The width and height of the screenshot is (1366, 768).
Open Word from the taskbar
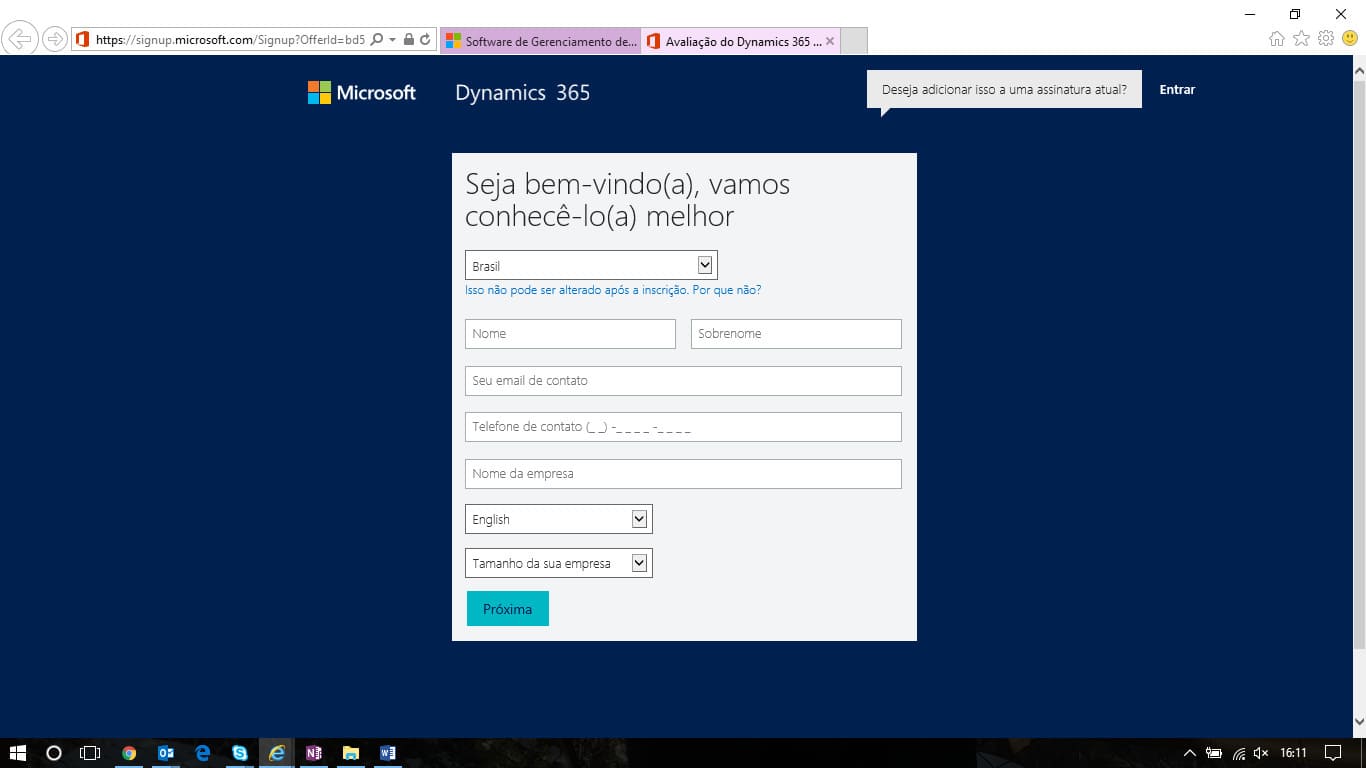pyautogui.click(x=388, y=753)
